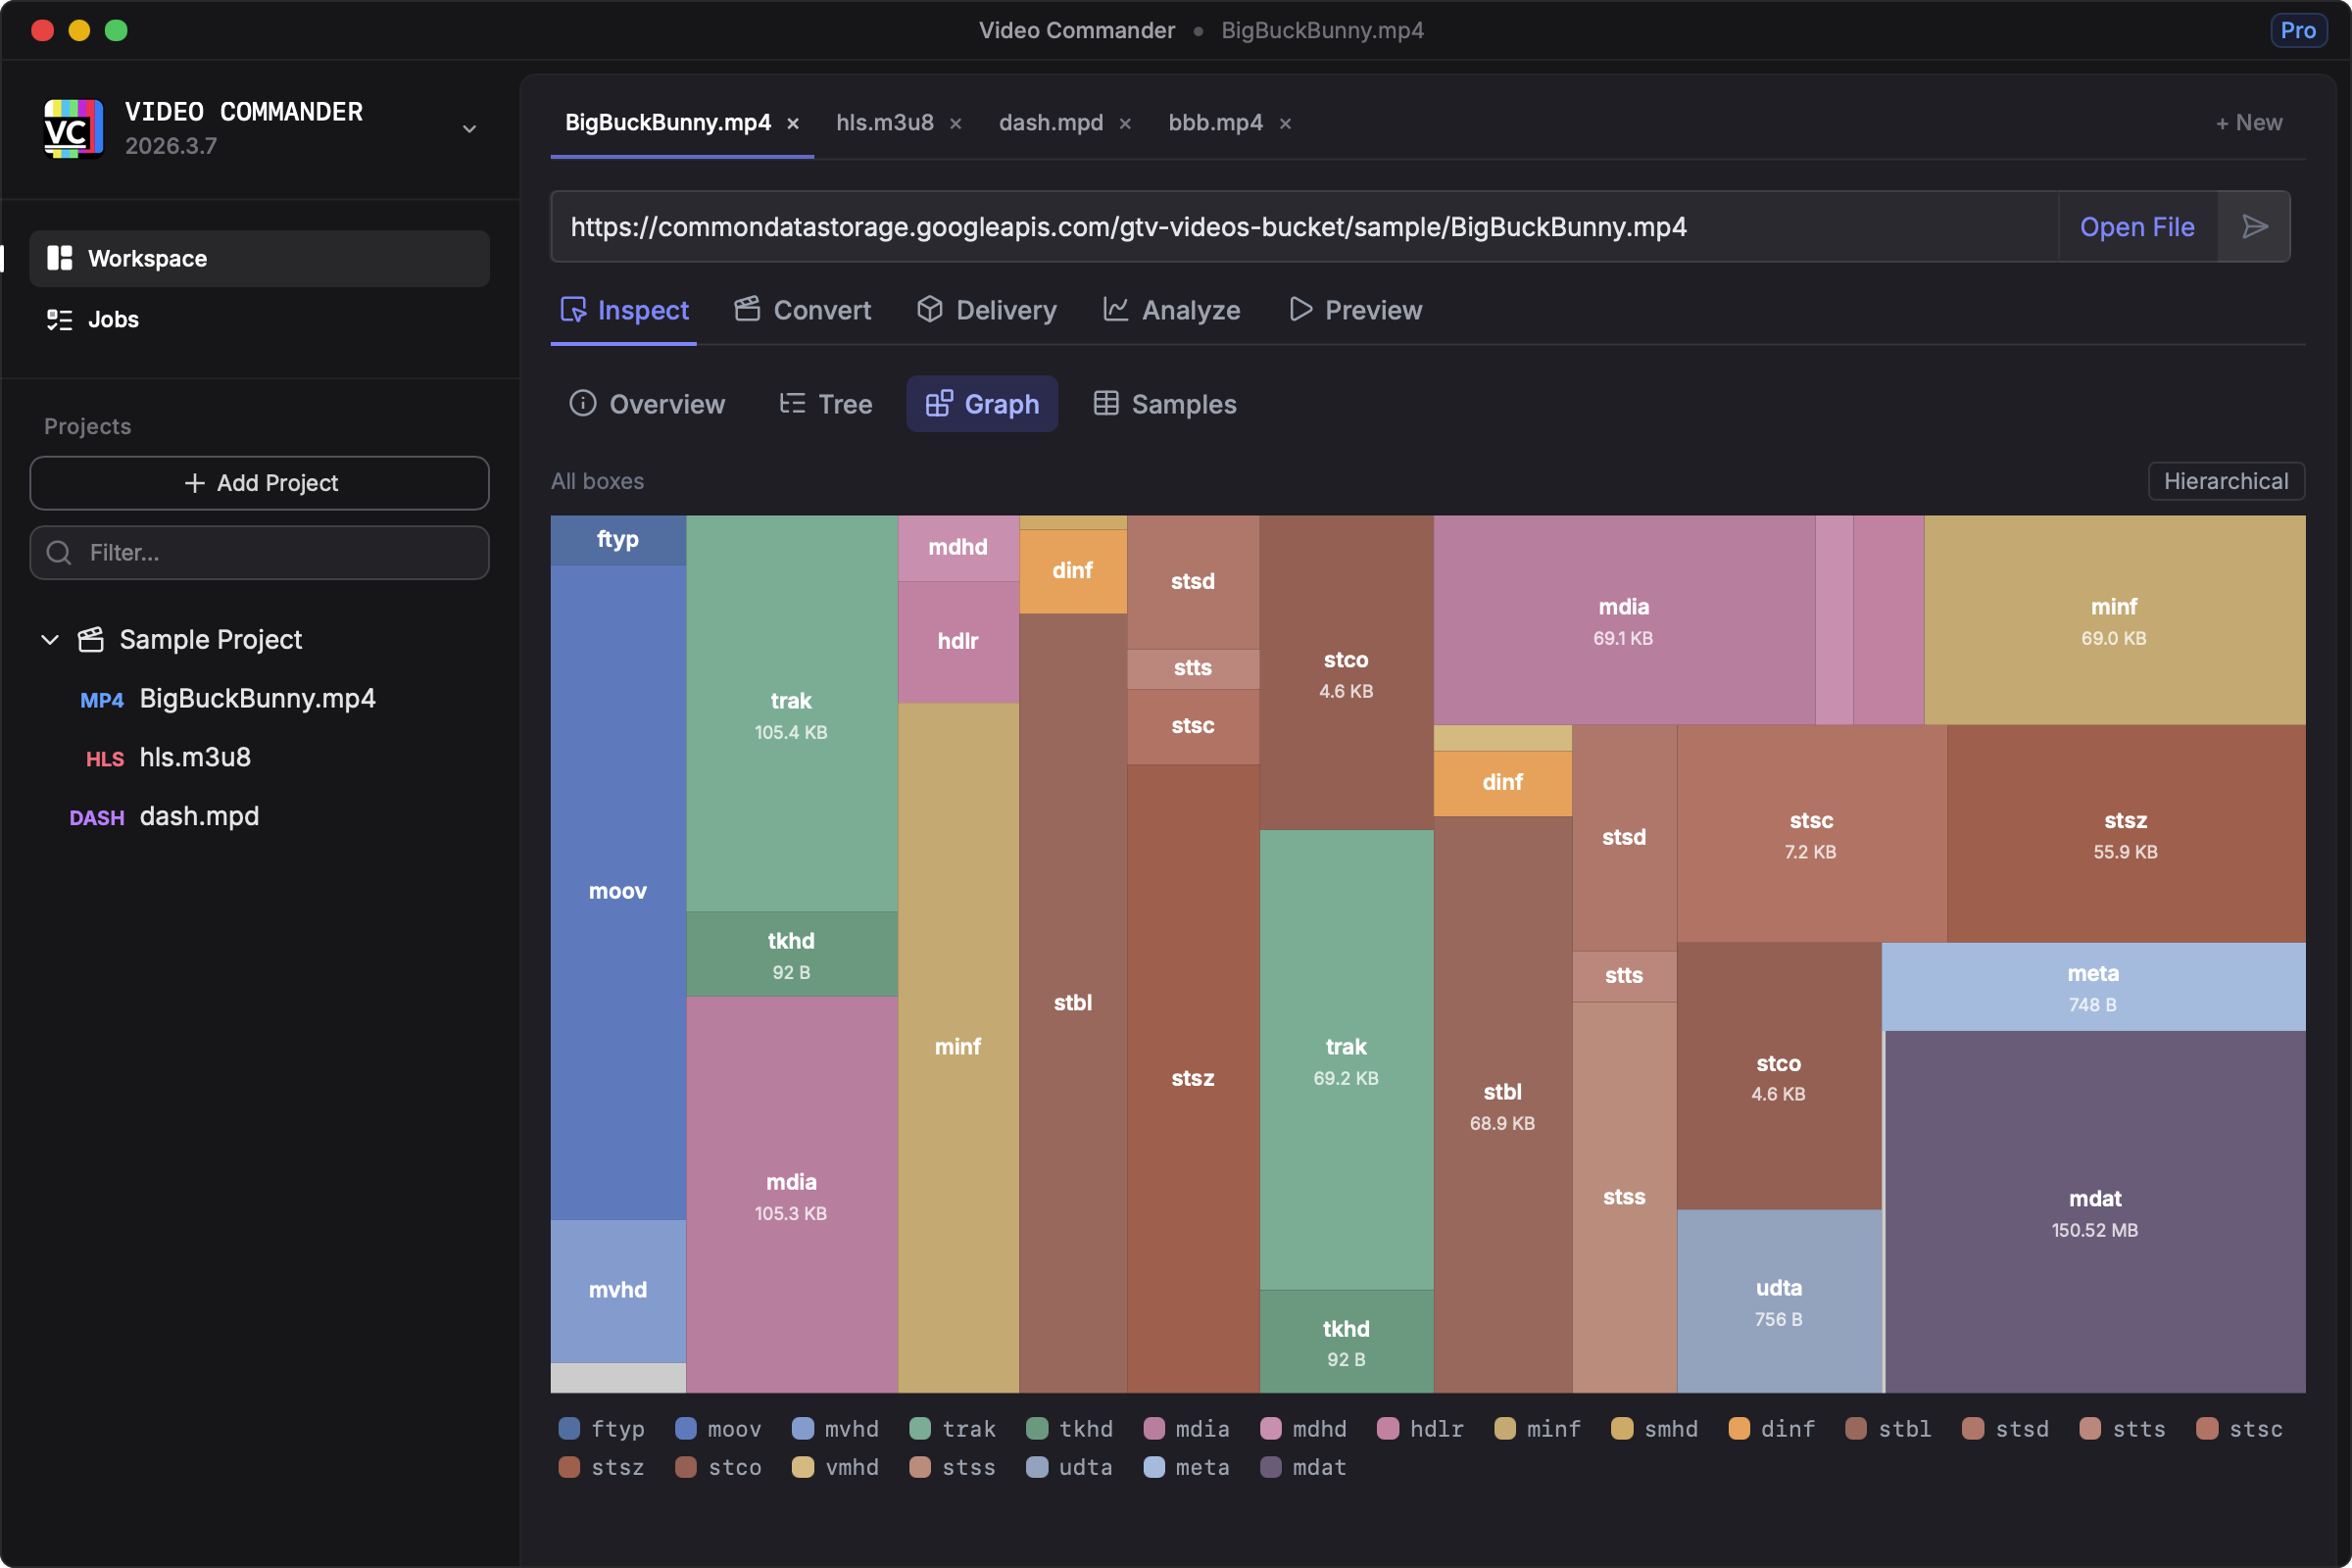The image size is (2352, 1568).
Task: Click the Samples table icon
Action: (x=1105, y=404)
